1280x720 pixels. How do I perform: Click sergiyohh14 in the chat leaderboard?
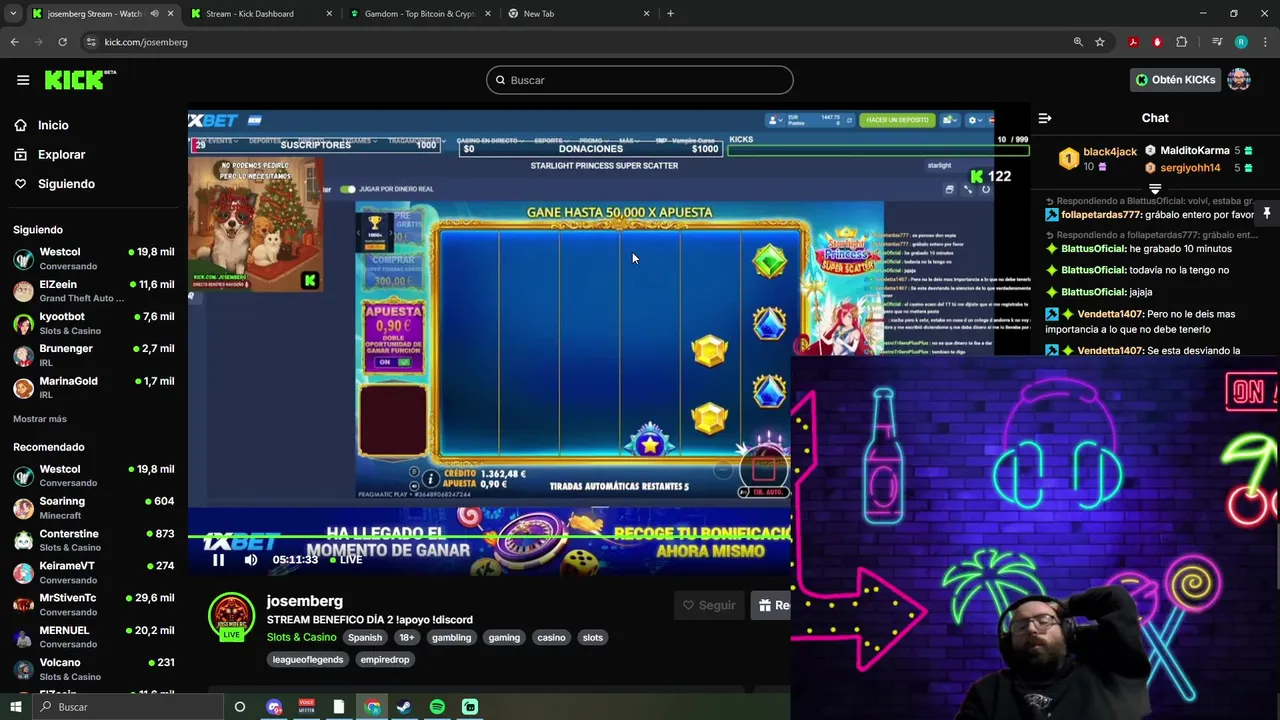pos(1190,168)
